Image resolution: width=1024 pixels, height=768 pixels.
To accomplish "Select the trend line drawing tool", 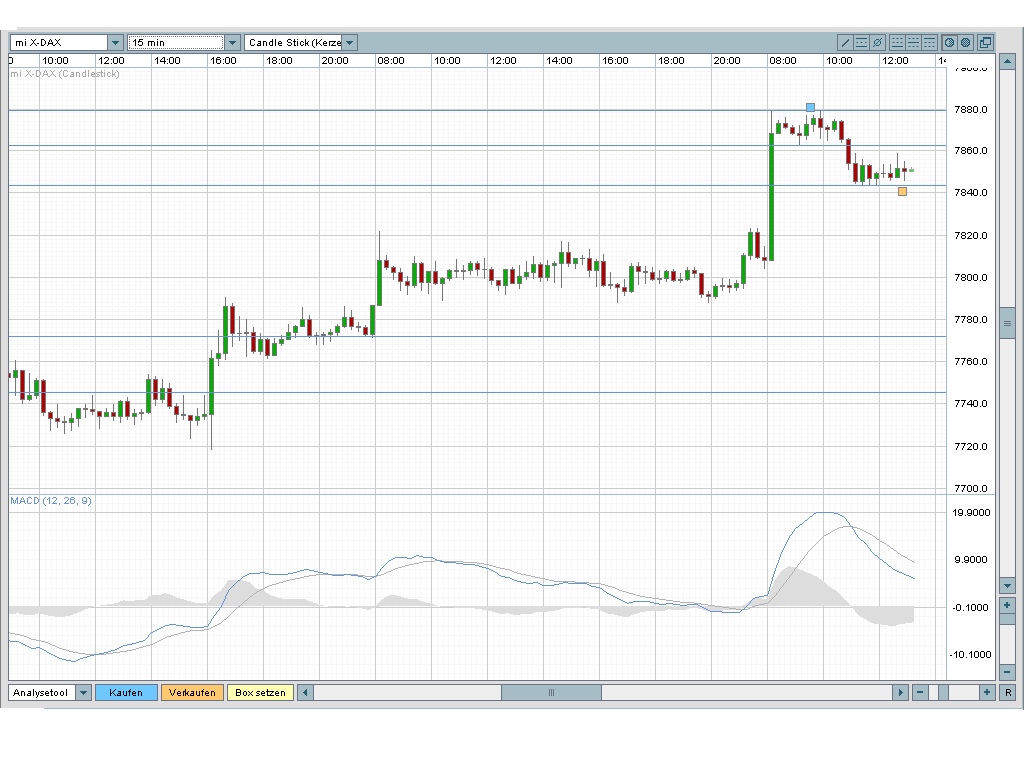I will [845, 42].
